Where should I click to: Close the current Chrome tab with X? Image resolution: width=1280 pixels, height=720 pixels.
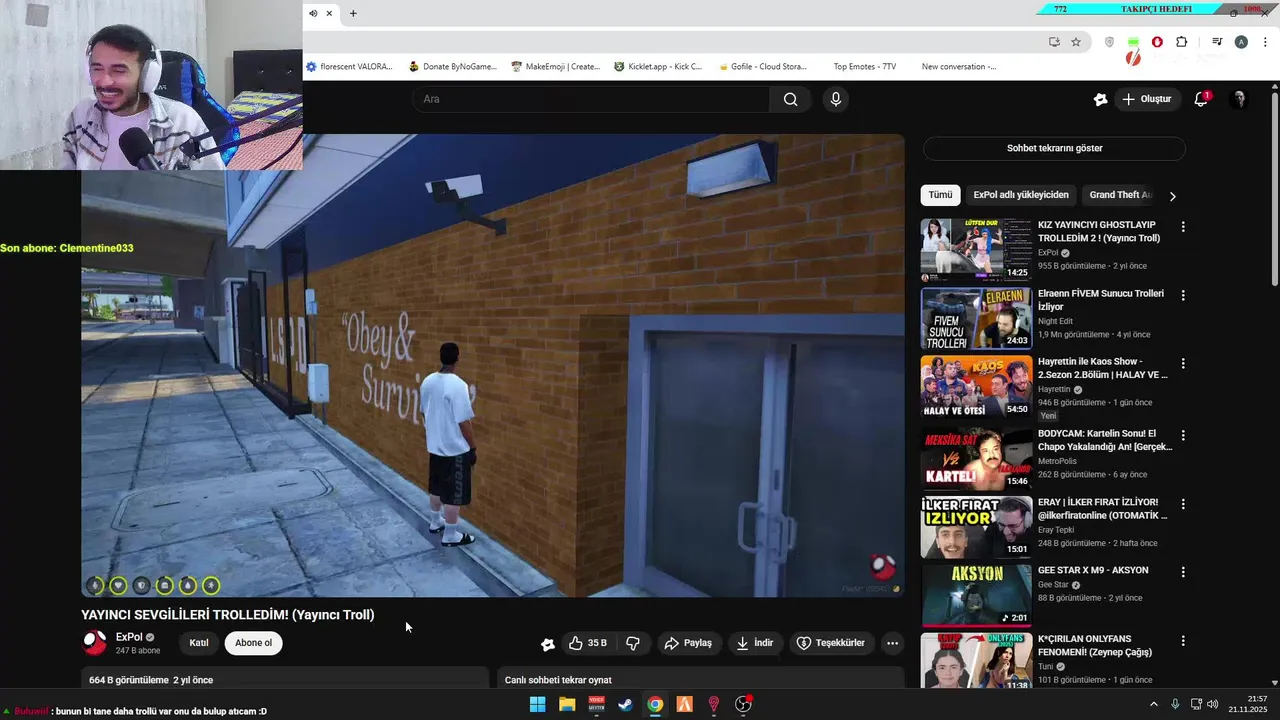tap(329, 13)
